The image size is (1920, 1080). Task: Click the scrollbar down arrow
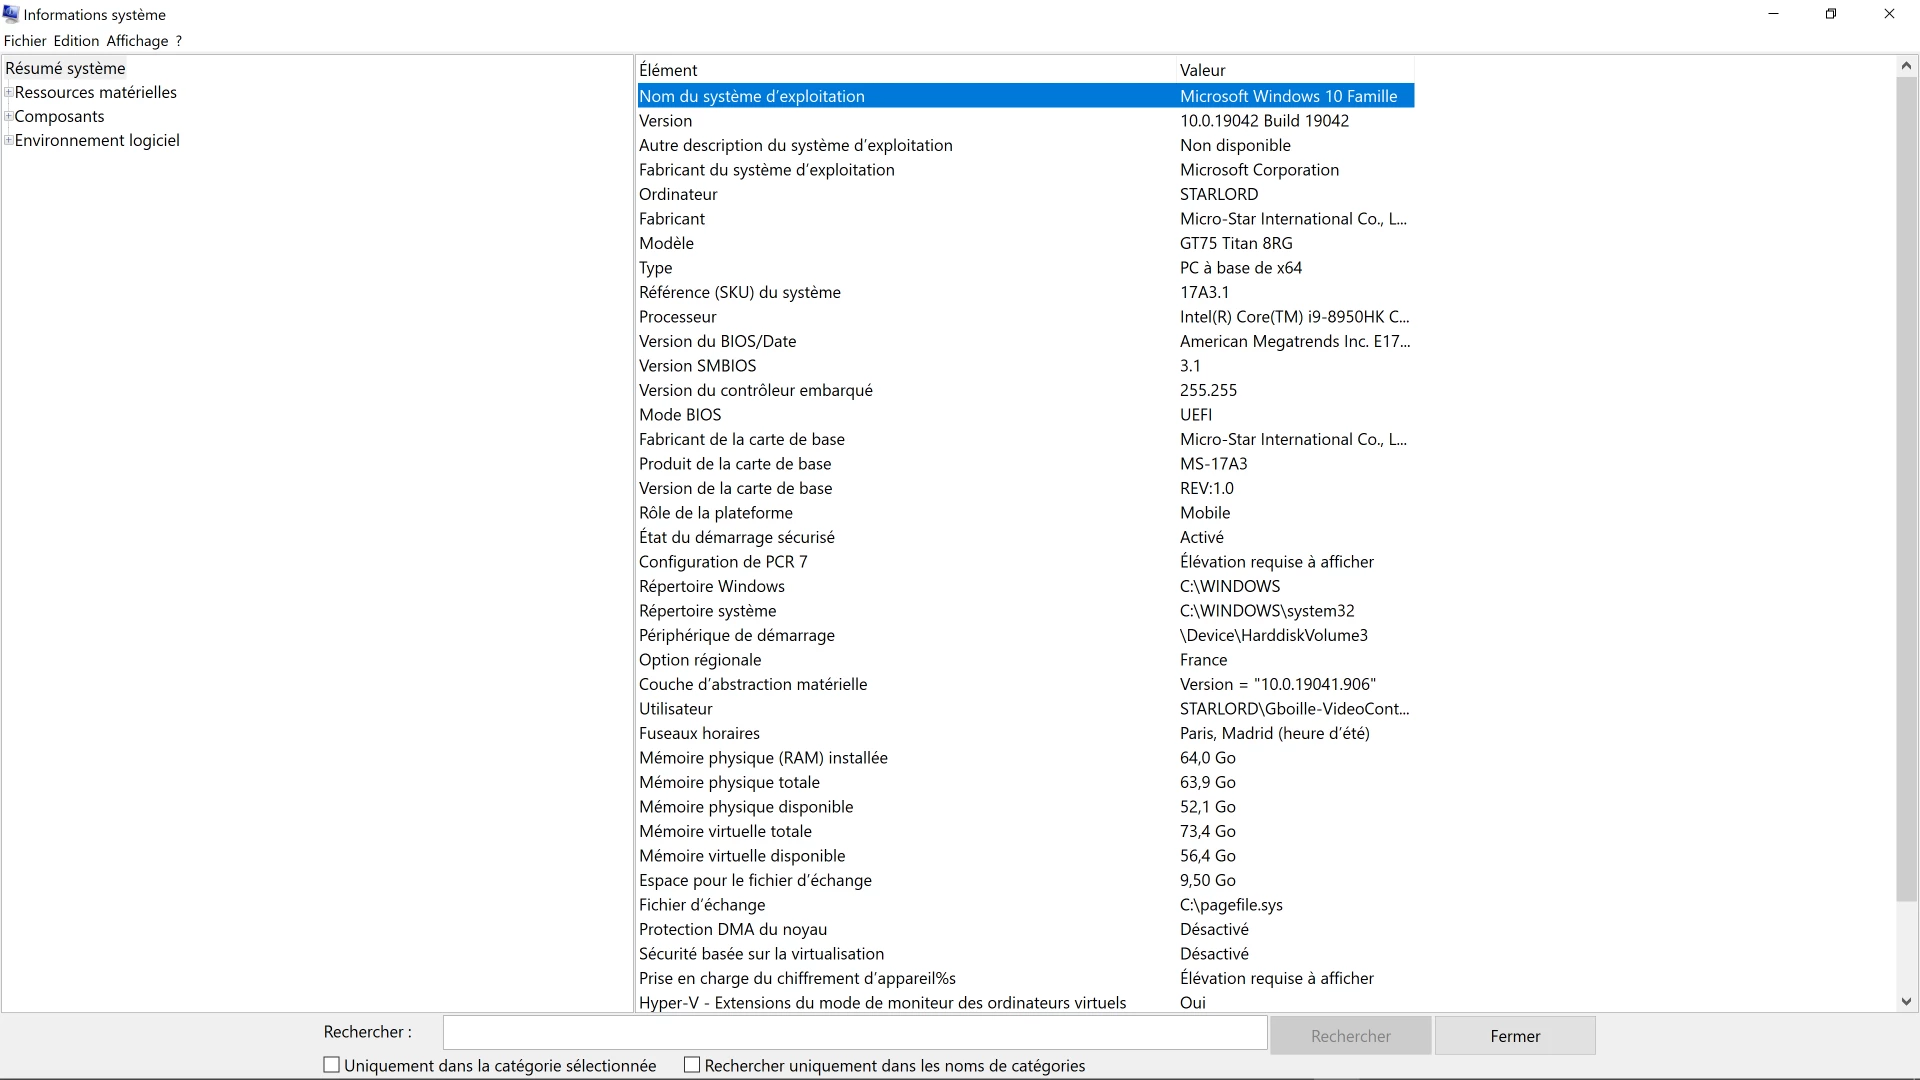pos(1906,1001)
